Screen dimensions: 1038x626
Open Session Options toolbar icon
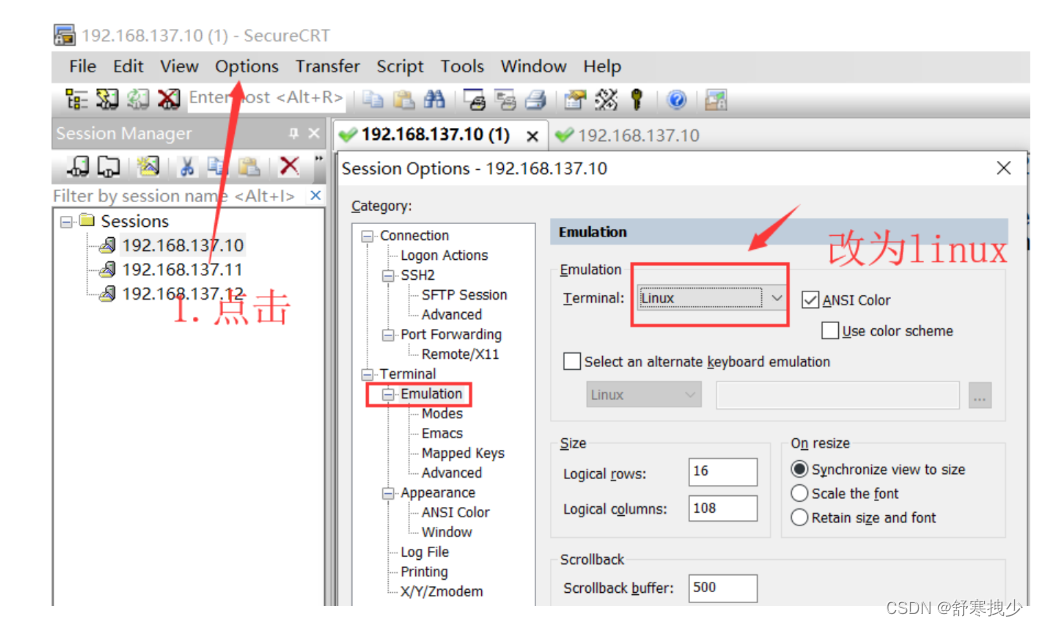click(575, 100)
